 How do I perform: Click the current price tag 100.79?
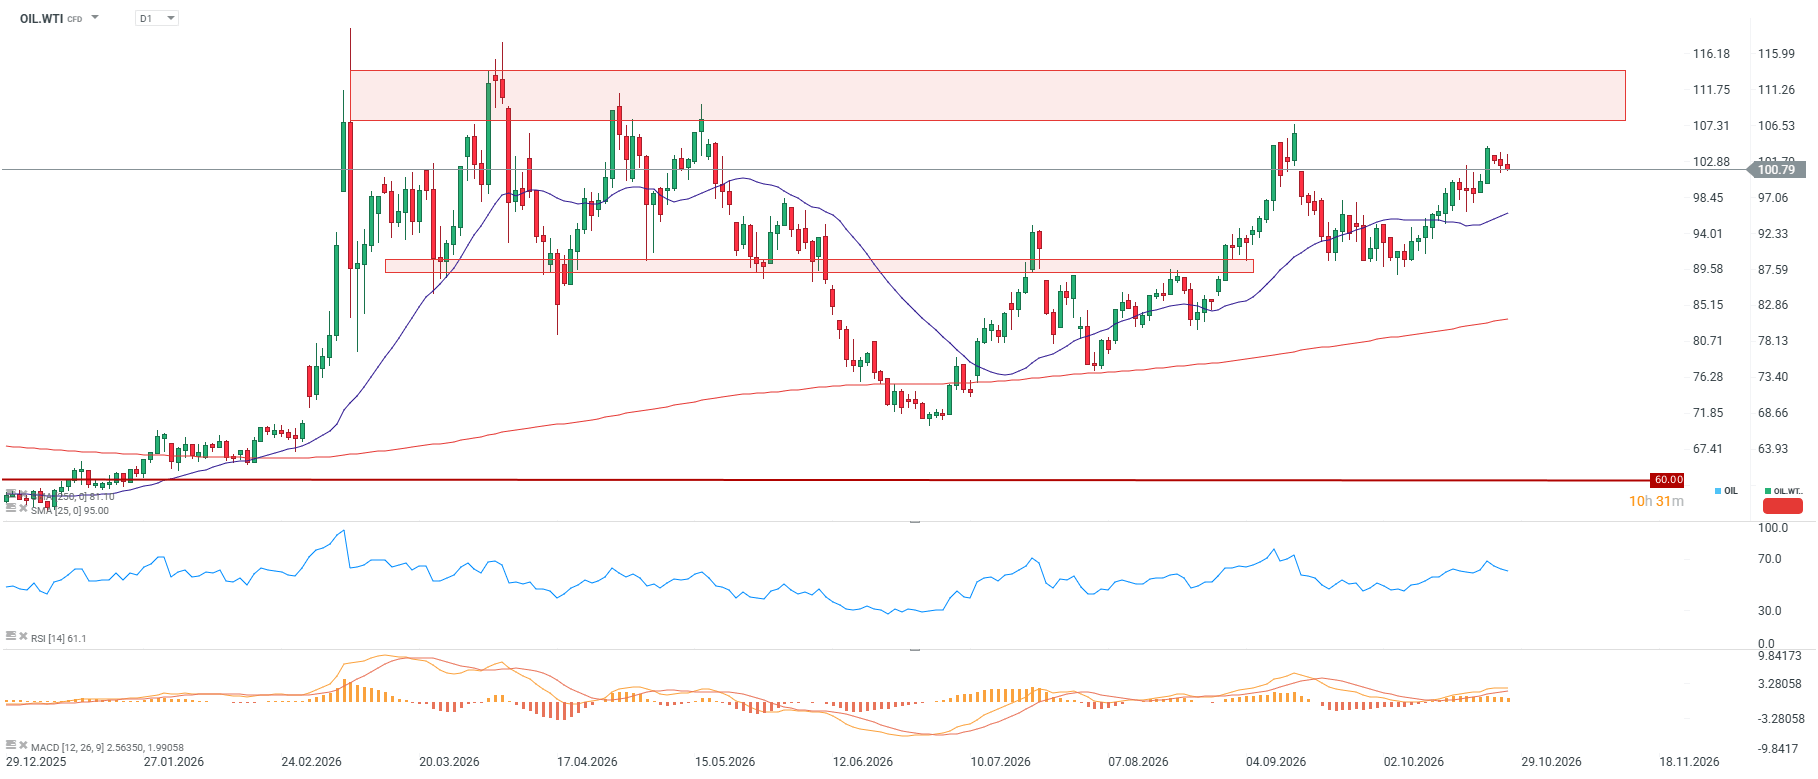point(1776,170)
